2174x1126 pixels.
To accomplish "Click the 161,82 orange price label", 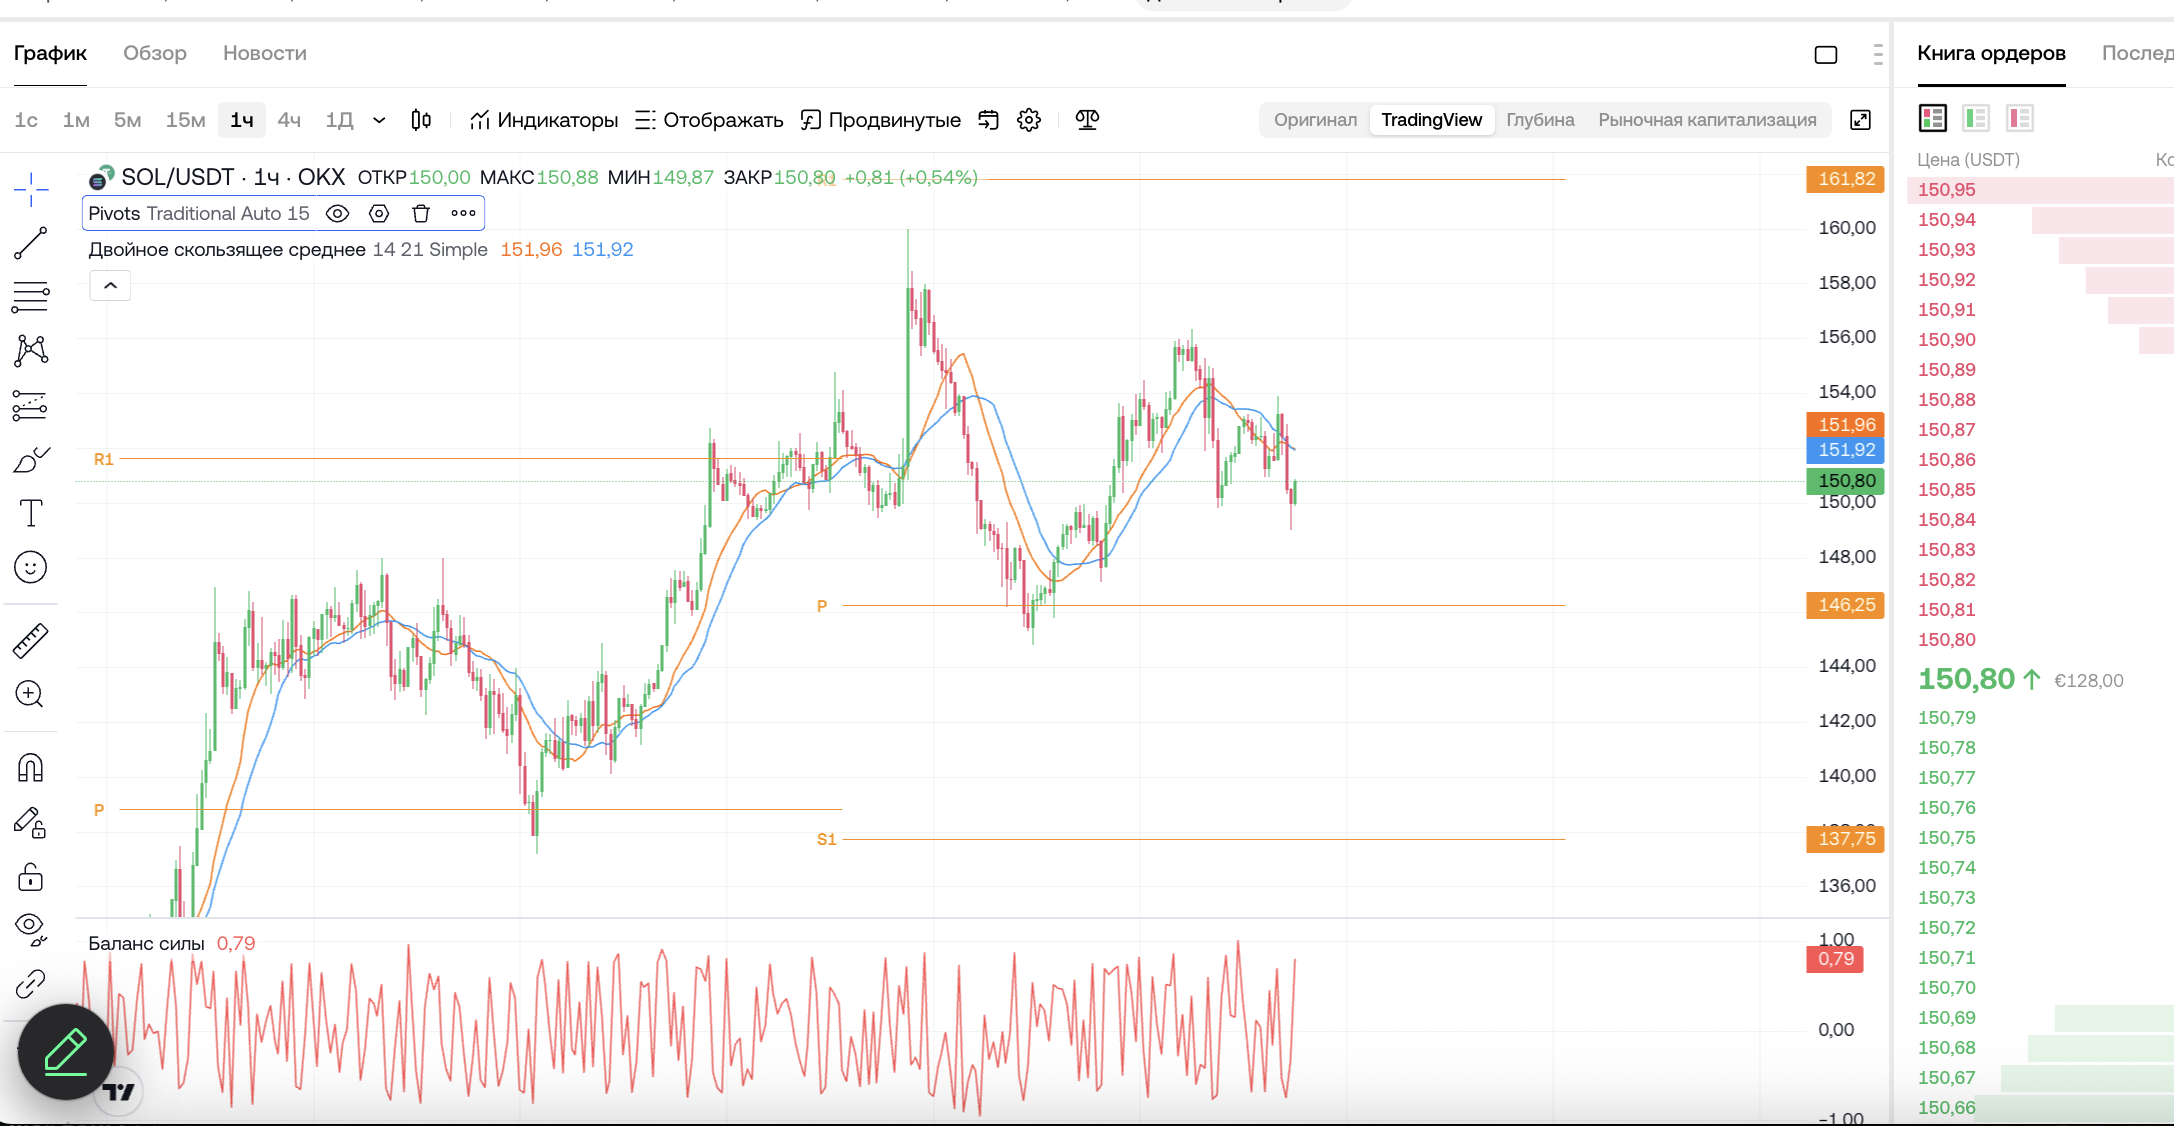I will [1845, 179].
